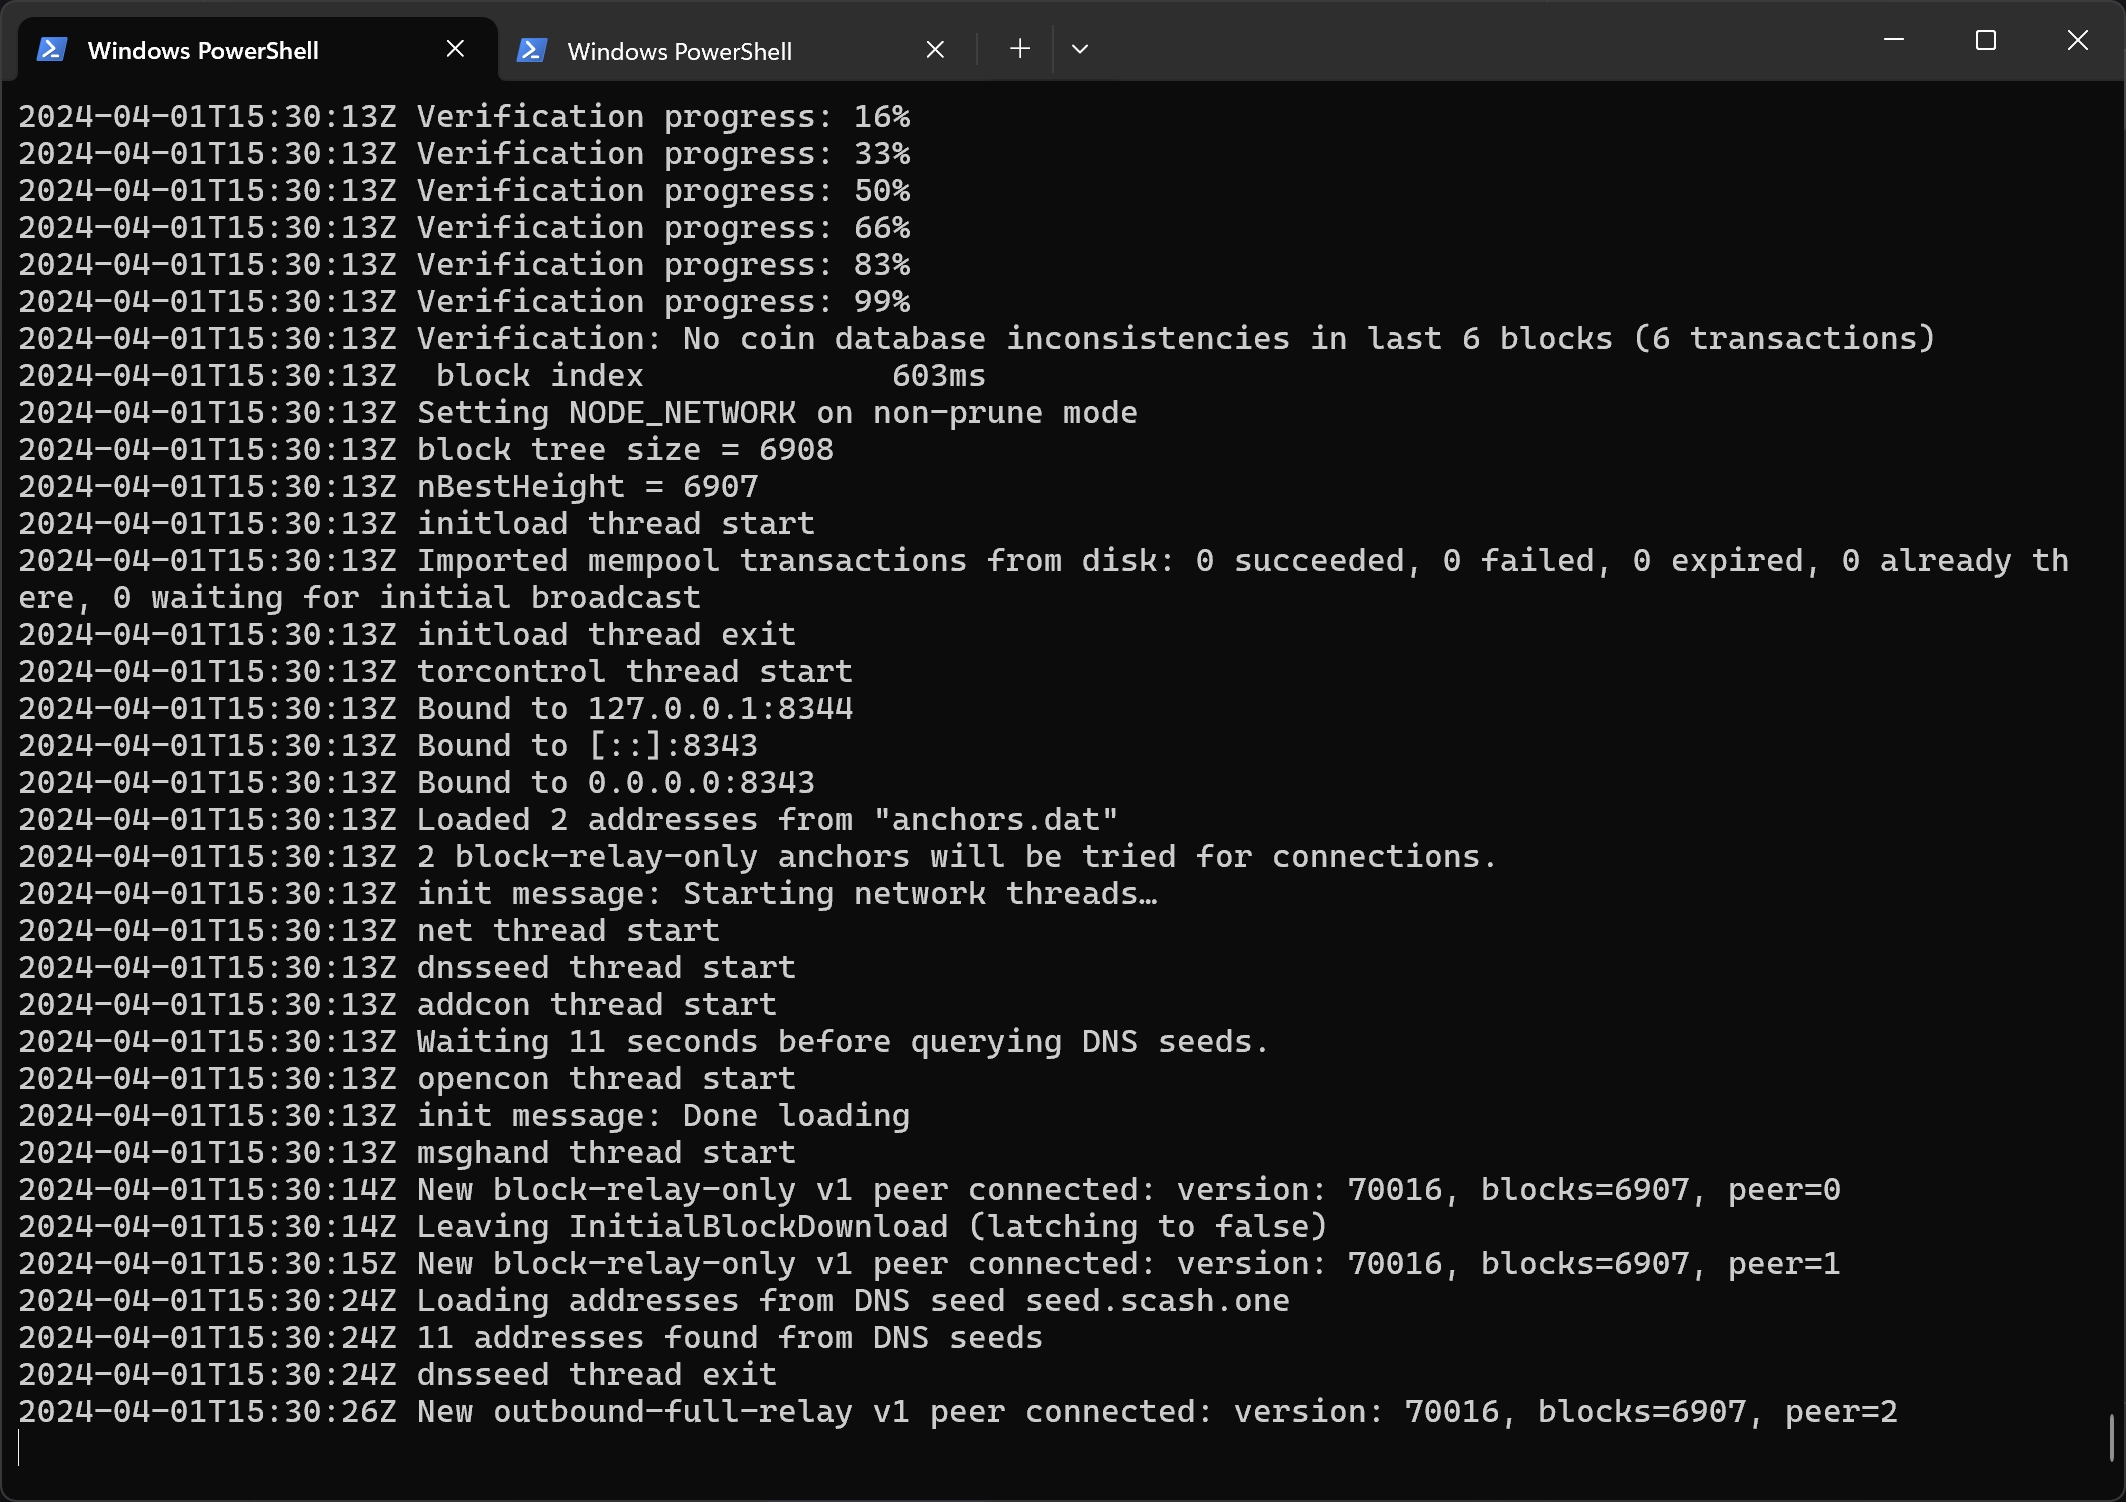Click 'msghand thread start' line
The width and height of the screenshot is (2126, 1502).
(407, 1153)
